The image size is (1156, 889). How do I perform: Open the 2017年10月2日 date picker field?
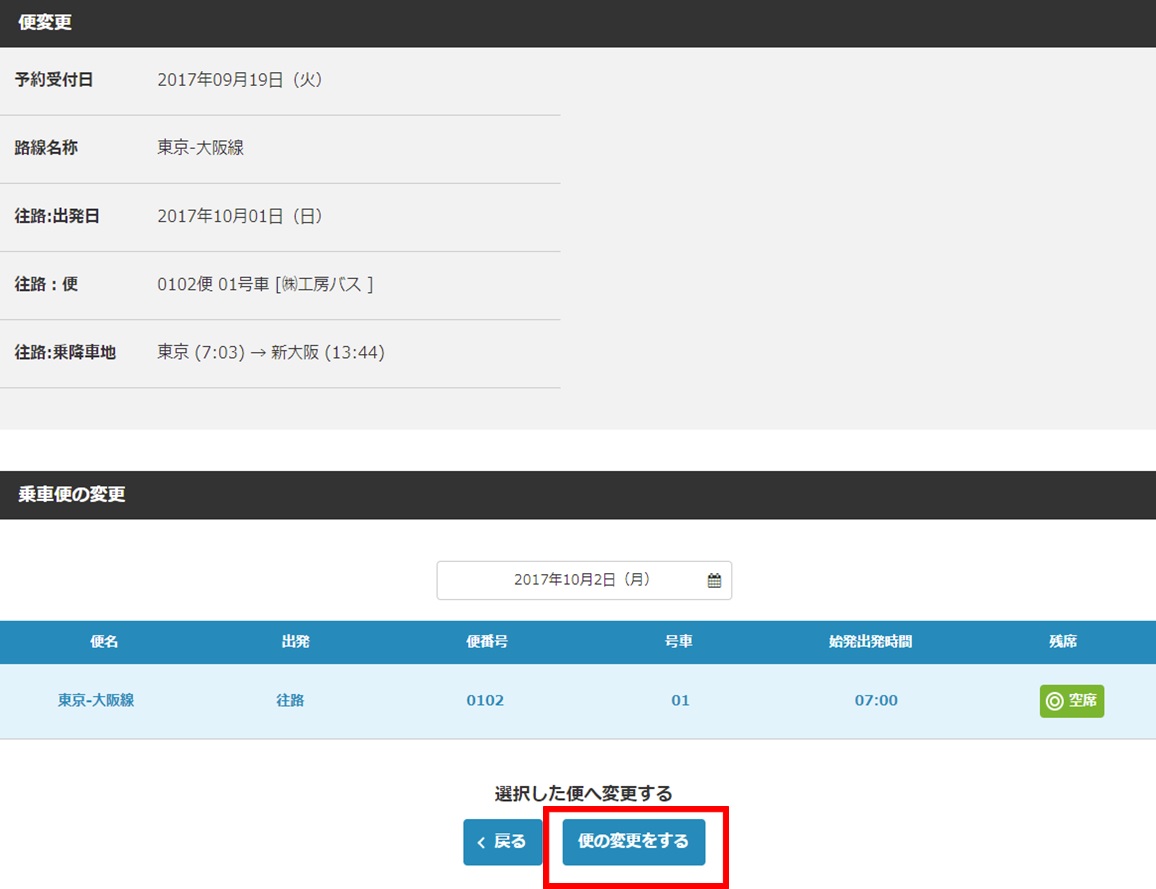pyautogui.click(x=583, y=580)
